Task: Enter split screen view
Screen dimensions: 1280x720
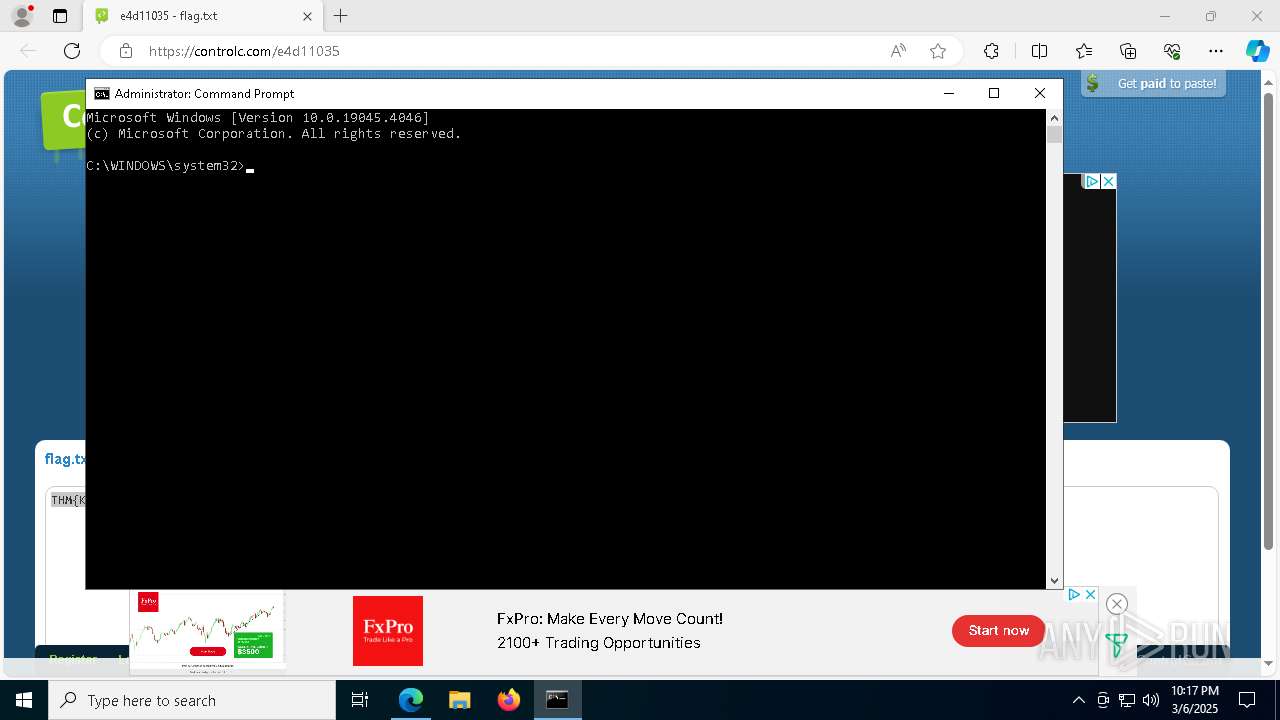Action: [x=1039, y=51]
